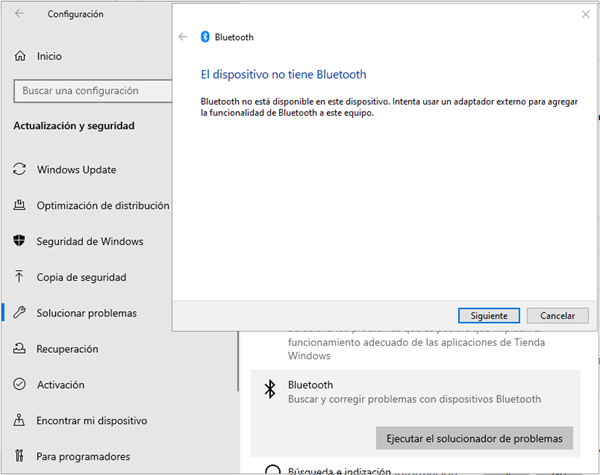This screenshot has width=600, height=475.
Task: Click the Encontrar mi dispositivo person icon
Action: (19, 420)
